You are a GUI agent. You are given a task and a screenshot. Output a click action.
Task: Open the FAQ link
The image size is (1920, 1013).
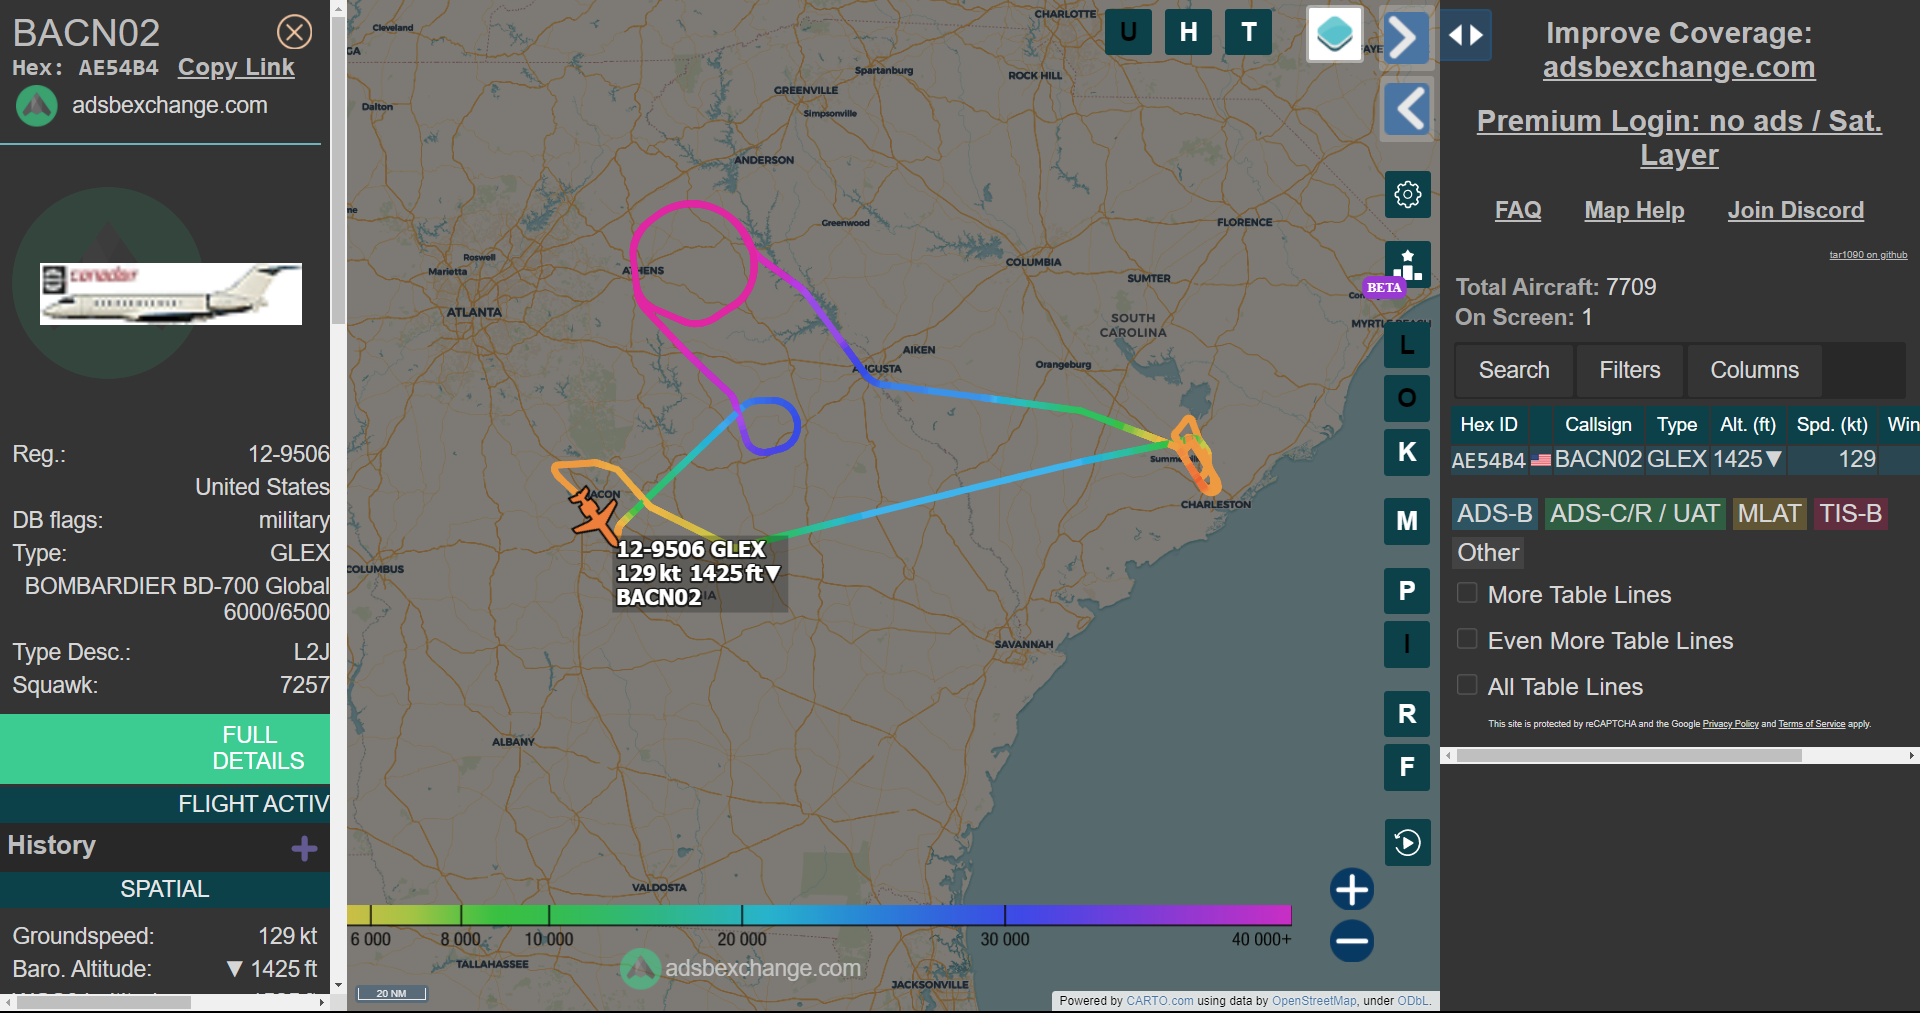coord(1518,210)
